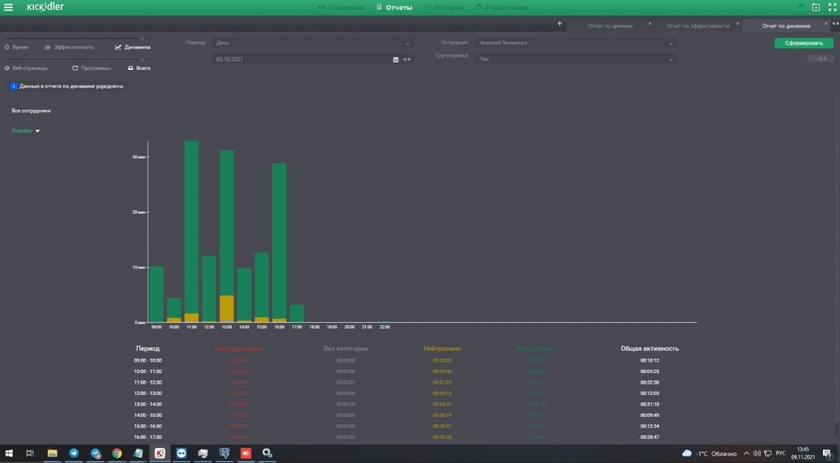
Task: Open the Сотрудник dropdown with Алексей Якименко
Action: tap(575, 43)
